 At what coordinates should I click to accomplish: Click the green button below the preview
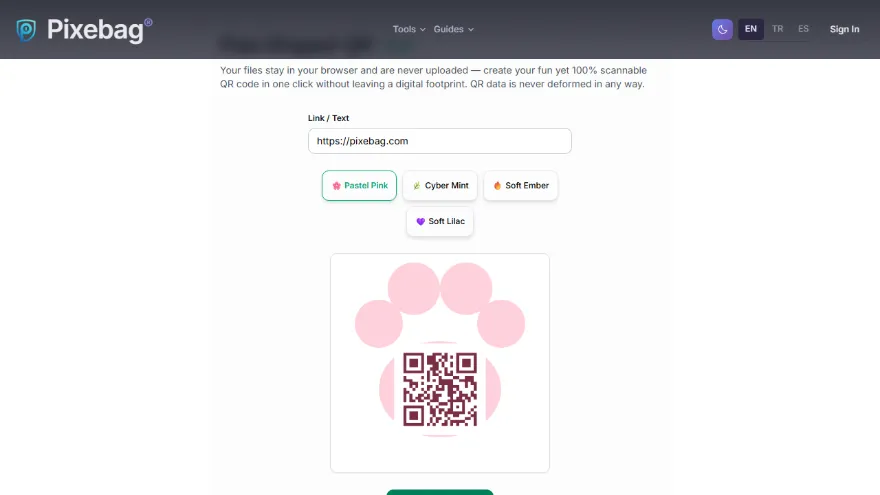(x=439, y=492)
